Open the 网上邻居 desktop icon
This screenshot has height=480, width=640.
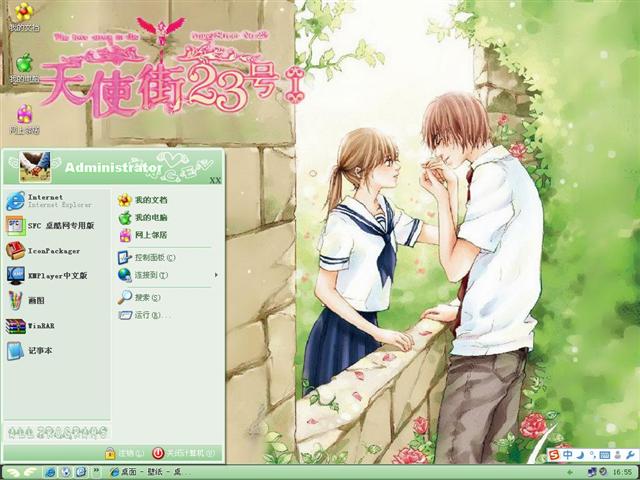(x=24, y=119)
